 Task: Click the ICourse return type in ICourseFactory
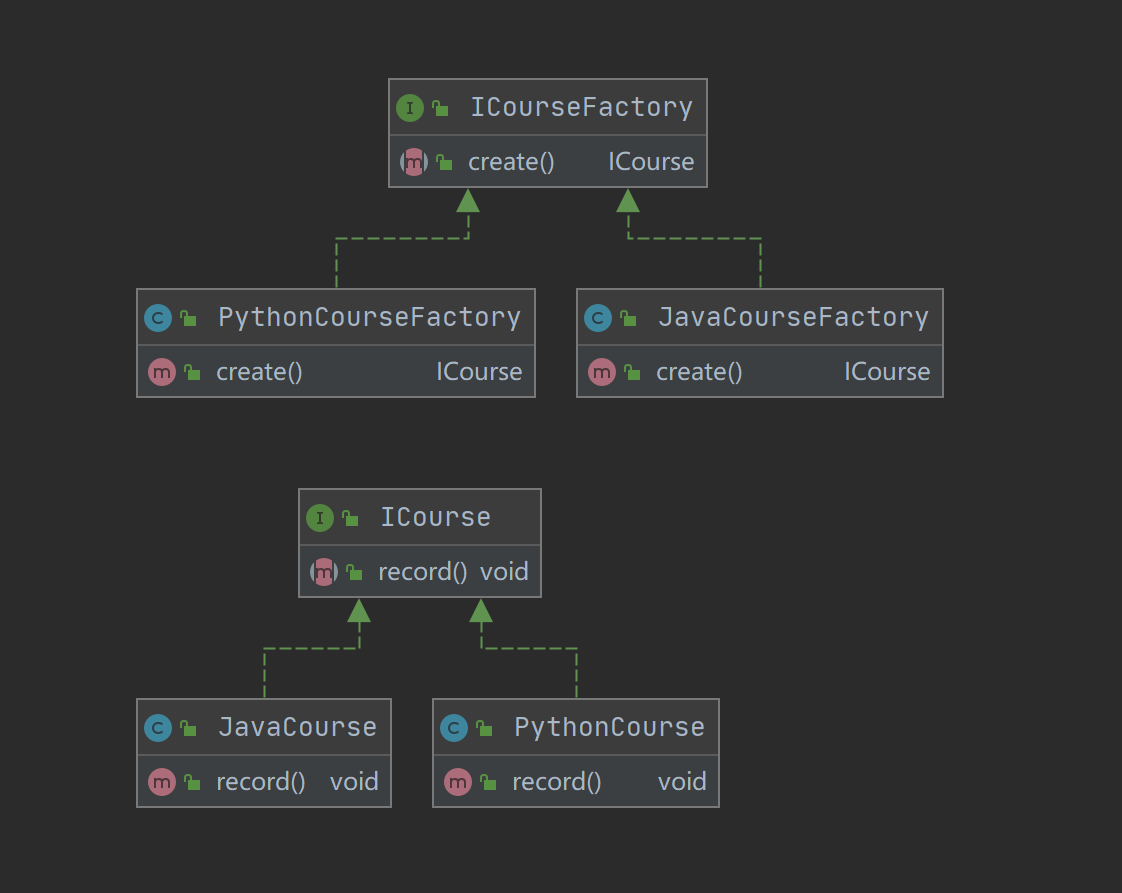coord(651,162)
